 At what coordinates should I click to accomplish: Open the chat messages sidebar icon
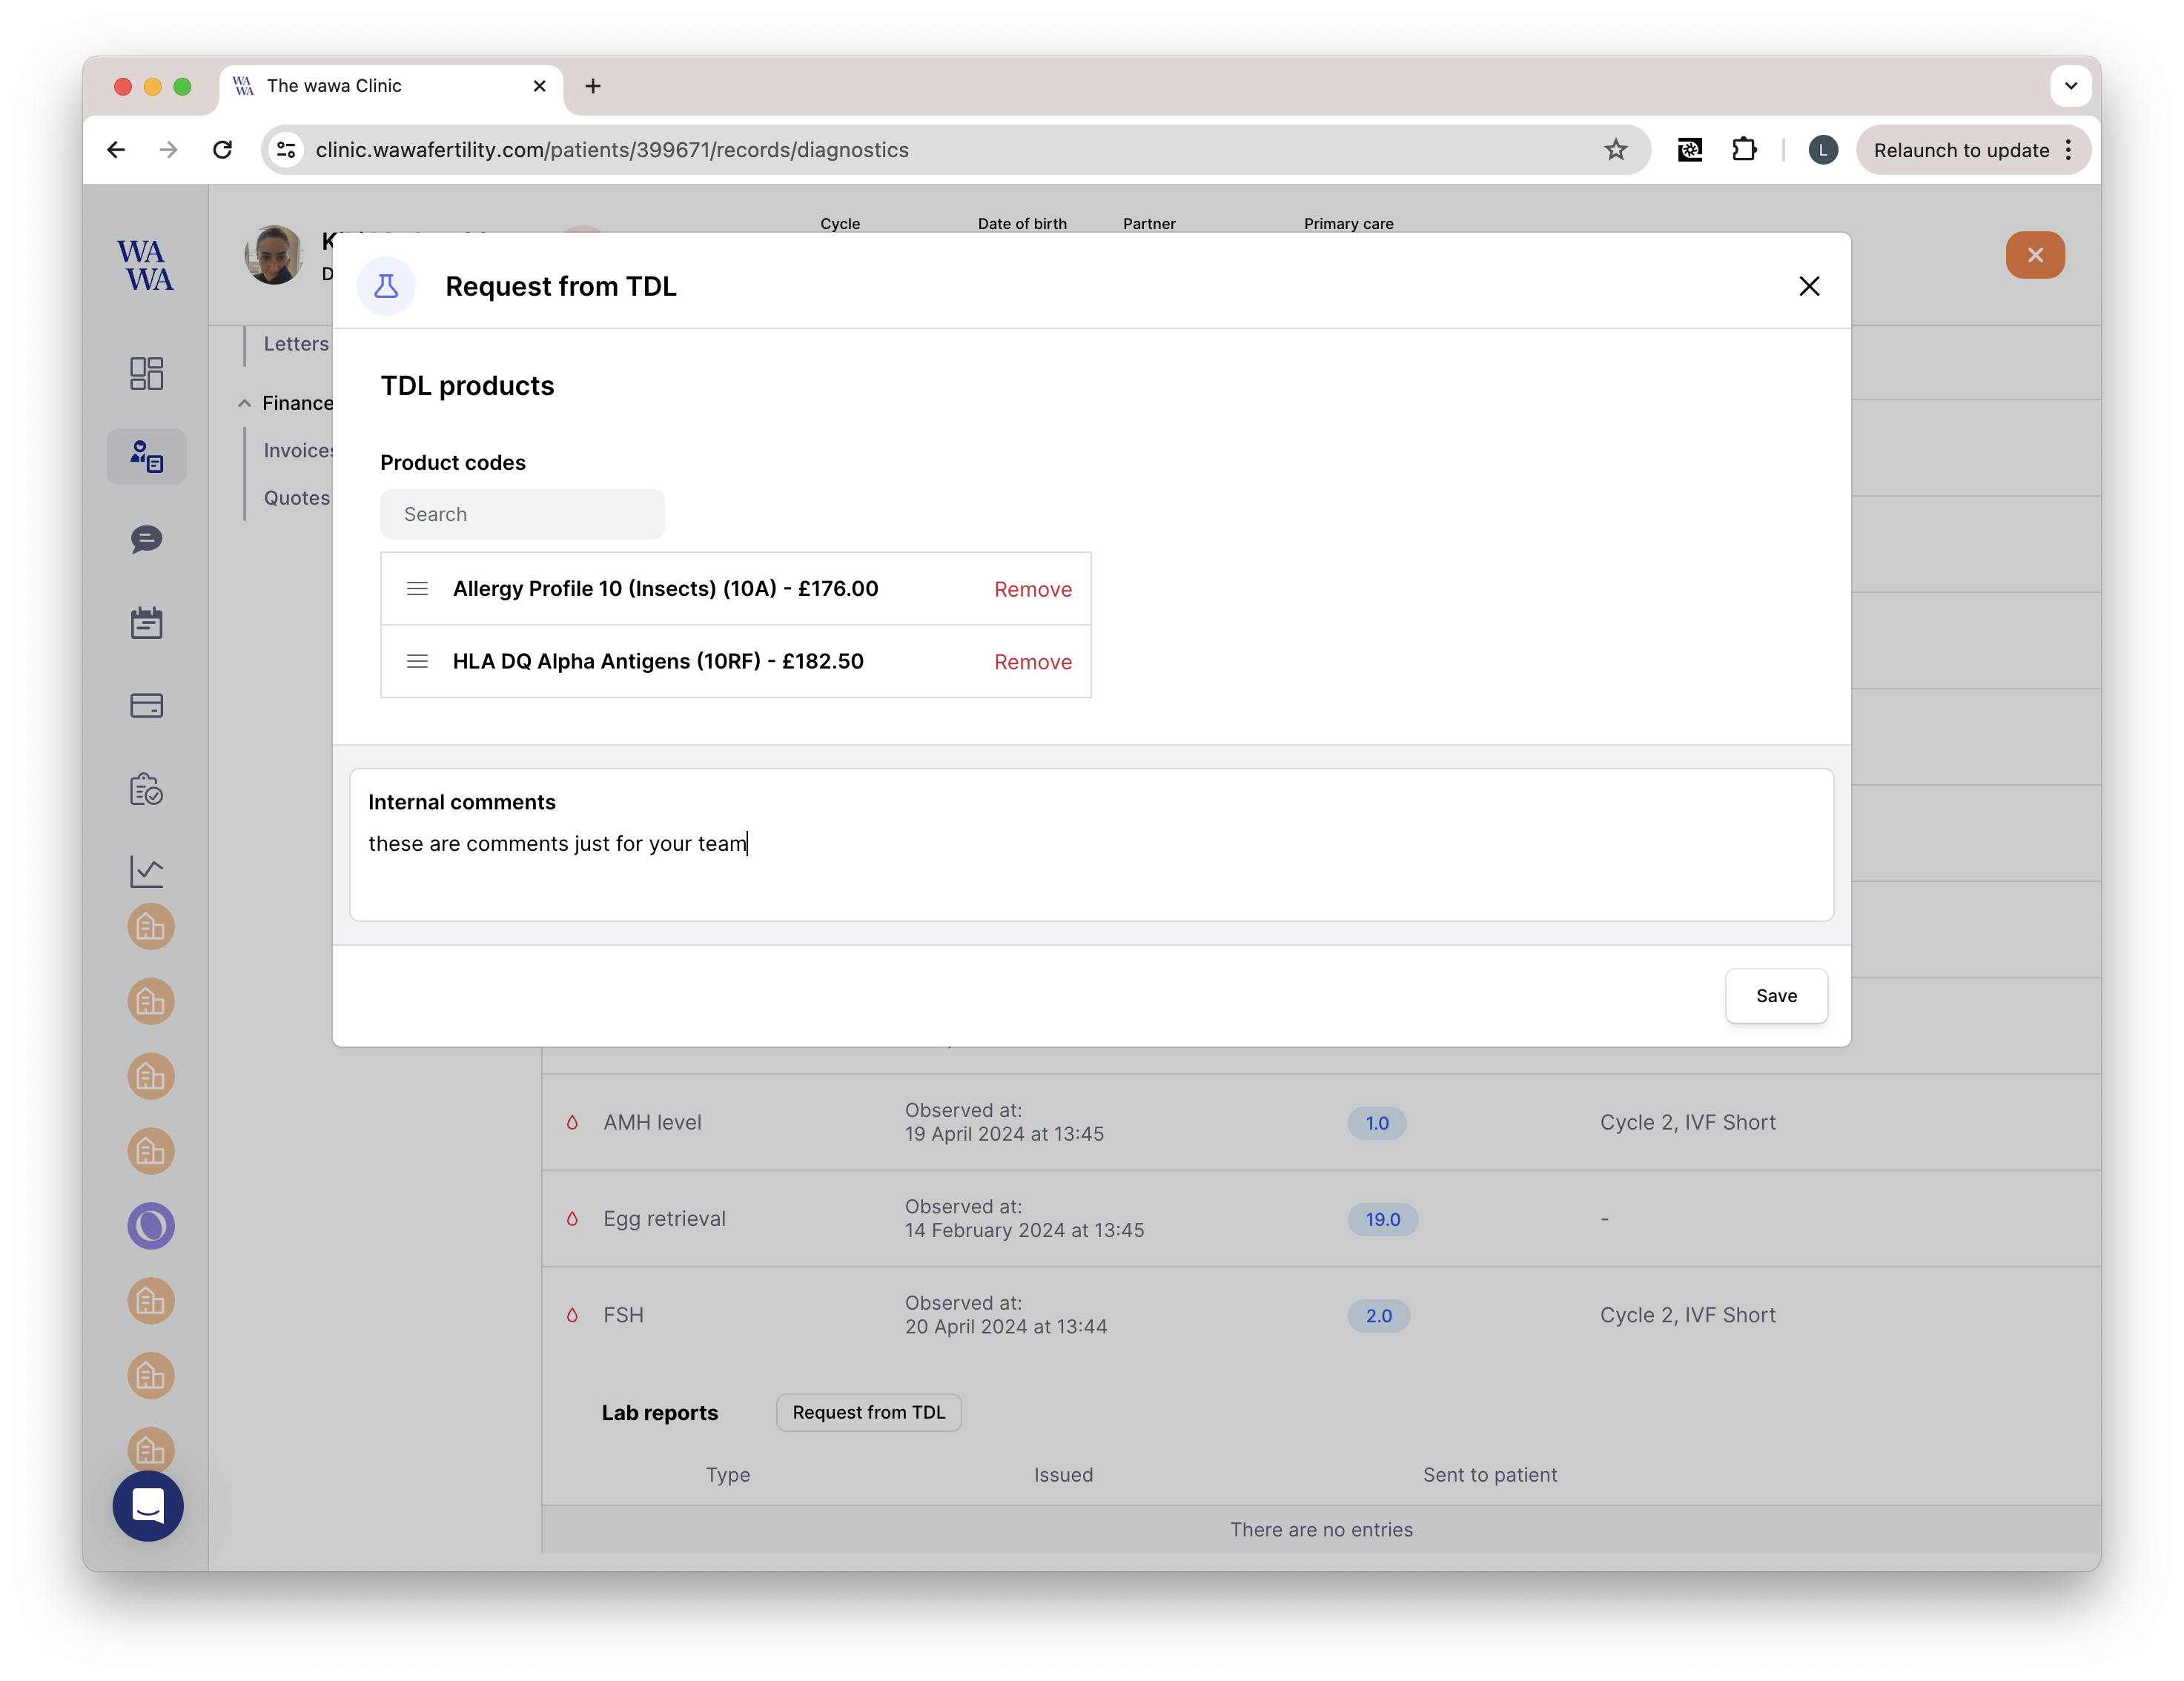click(146, 540)
